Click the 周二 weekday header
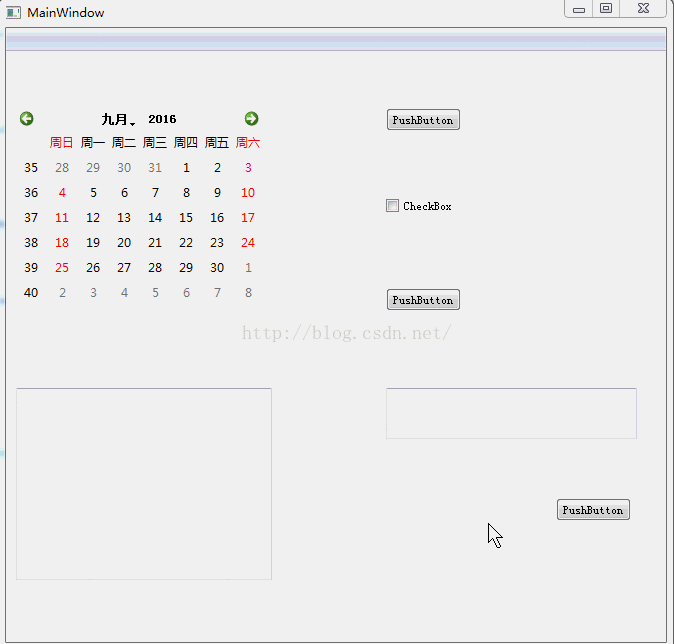The height and width of the screenshot is (644, 674). point(124,142)
